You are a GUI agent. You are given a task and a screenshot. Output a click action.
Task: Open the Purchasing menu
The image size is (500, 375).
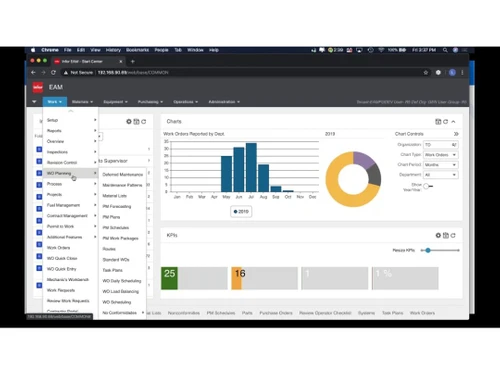point(150,102)
